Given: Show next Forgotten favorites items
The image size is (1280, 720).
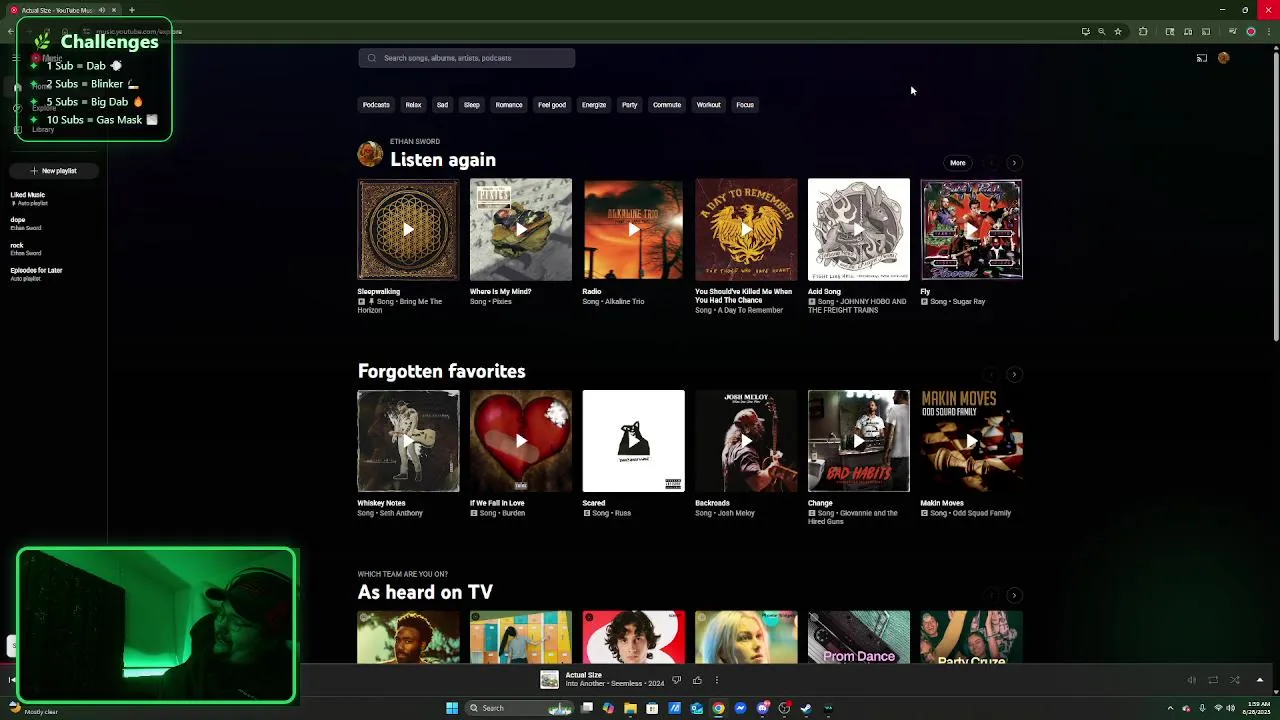Looking at the screenshot, I should click(1014, 374).
